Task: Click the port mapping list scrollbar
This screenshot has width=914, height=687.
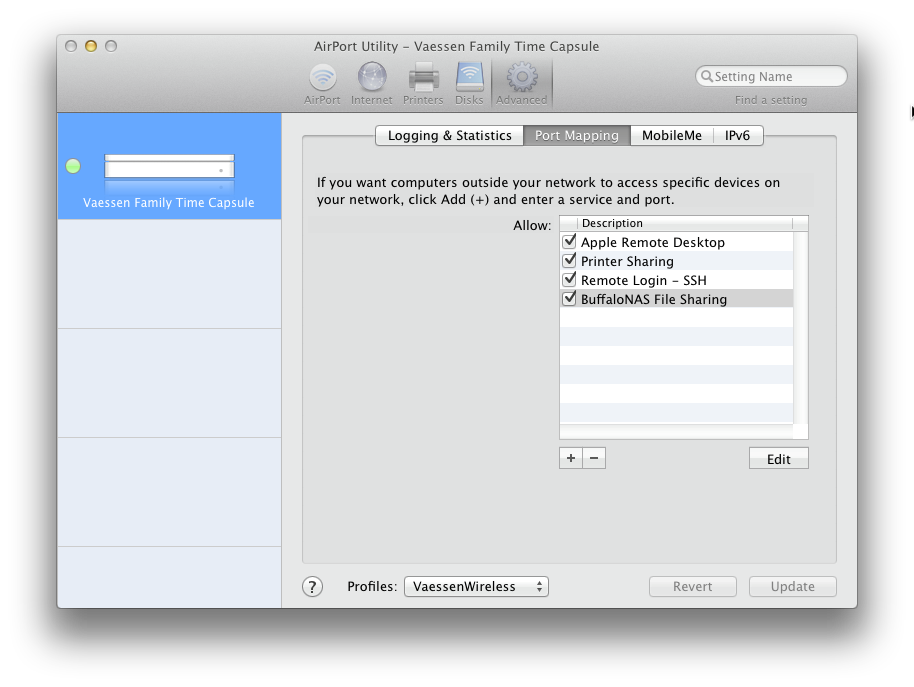Action: click(800, 327)
